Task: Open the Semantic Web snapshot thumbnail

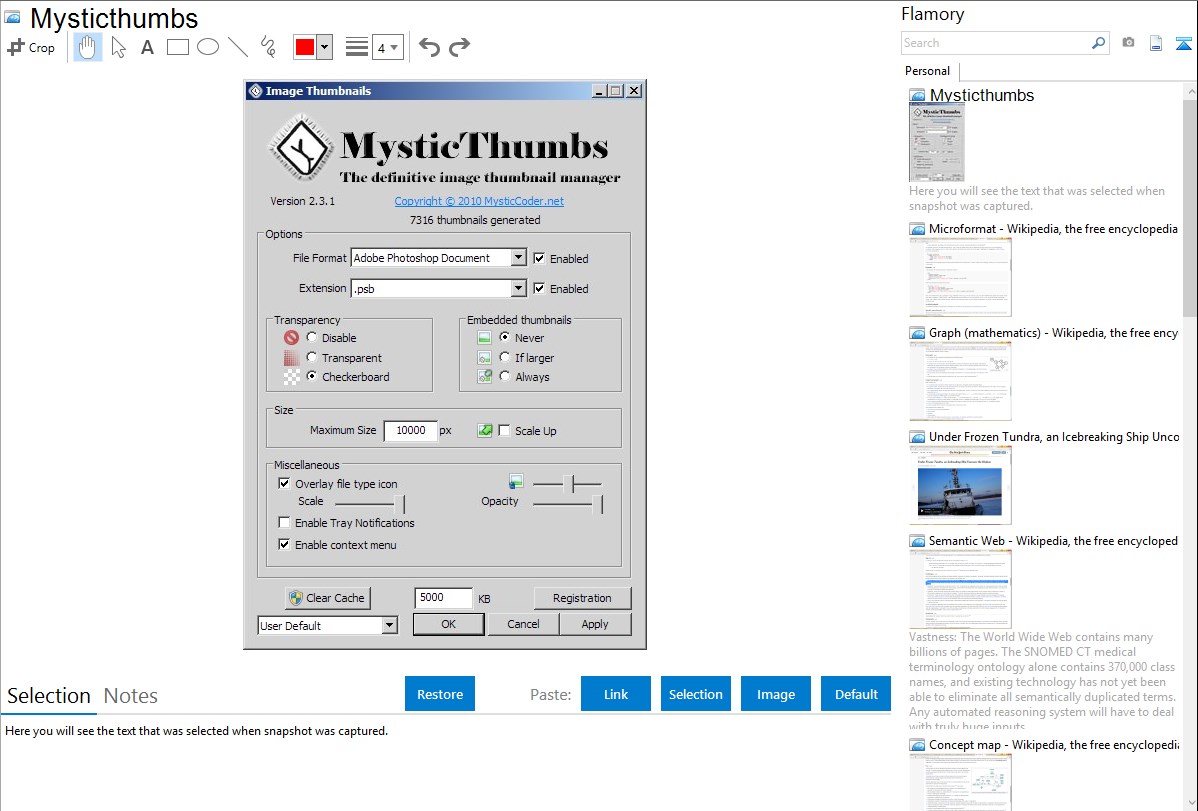Action: click(x=960, y=589)
